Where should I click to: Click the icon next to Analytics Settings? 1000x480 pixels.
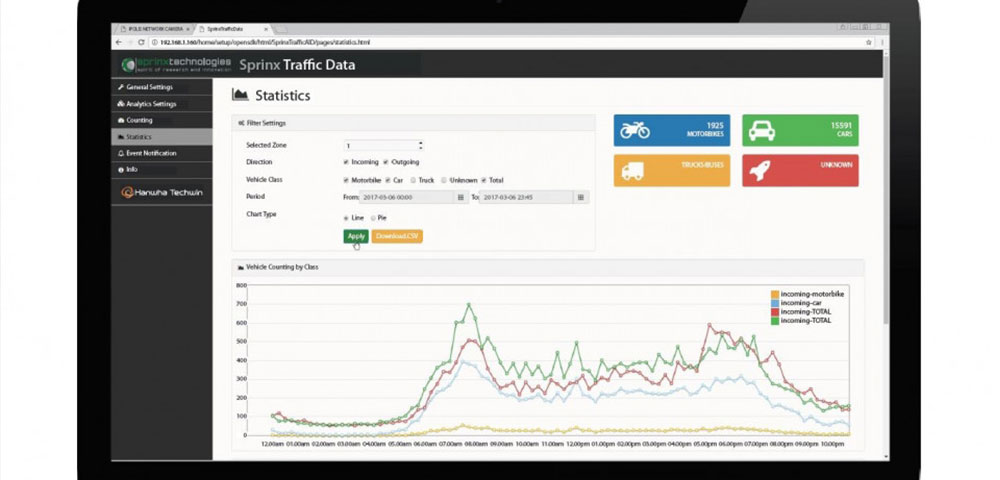(x=121, y=103)
